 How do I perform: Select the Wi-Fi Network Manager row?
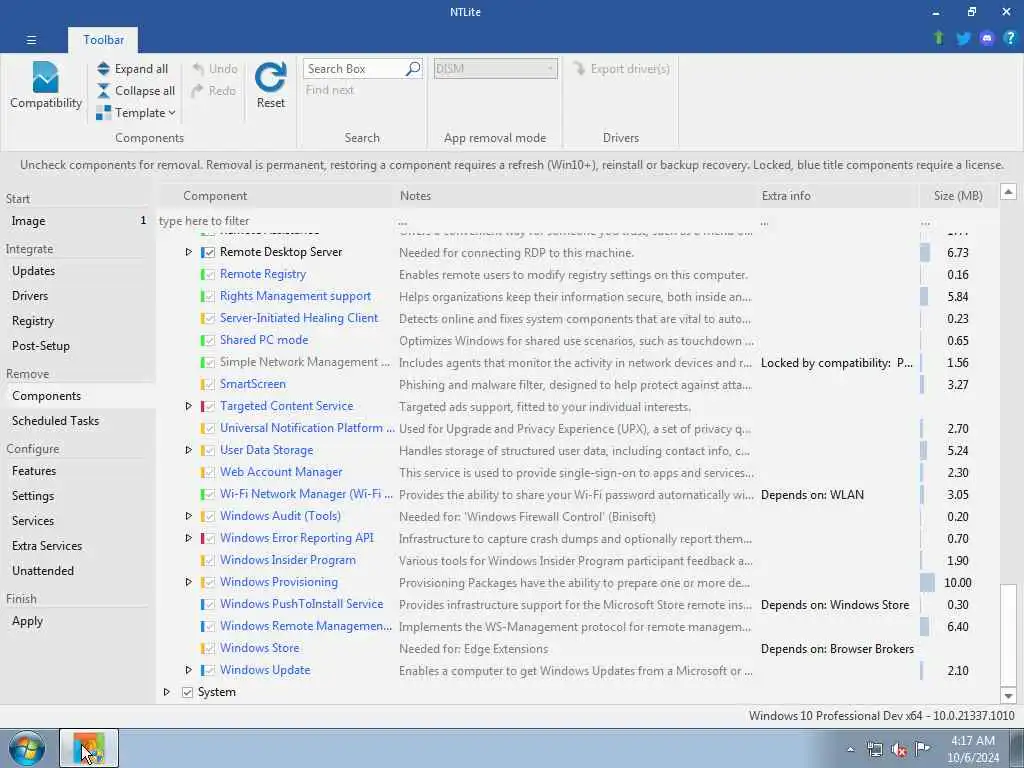pos(578,494)
